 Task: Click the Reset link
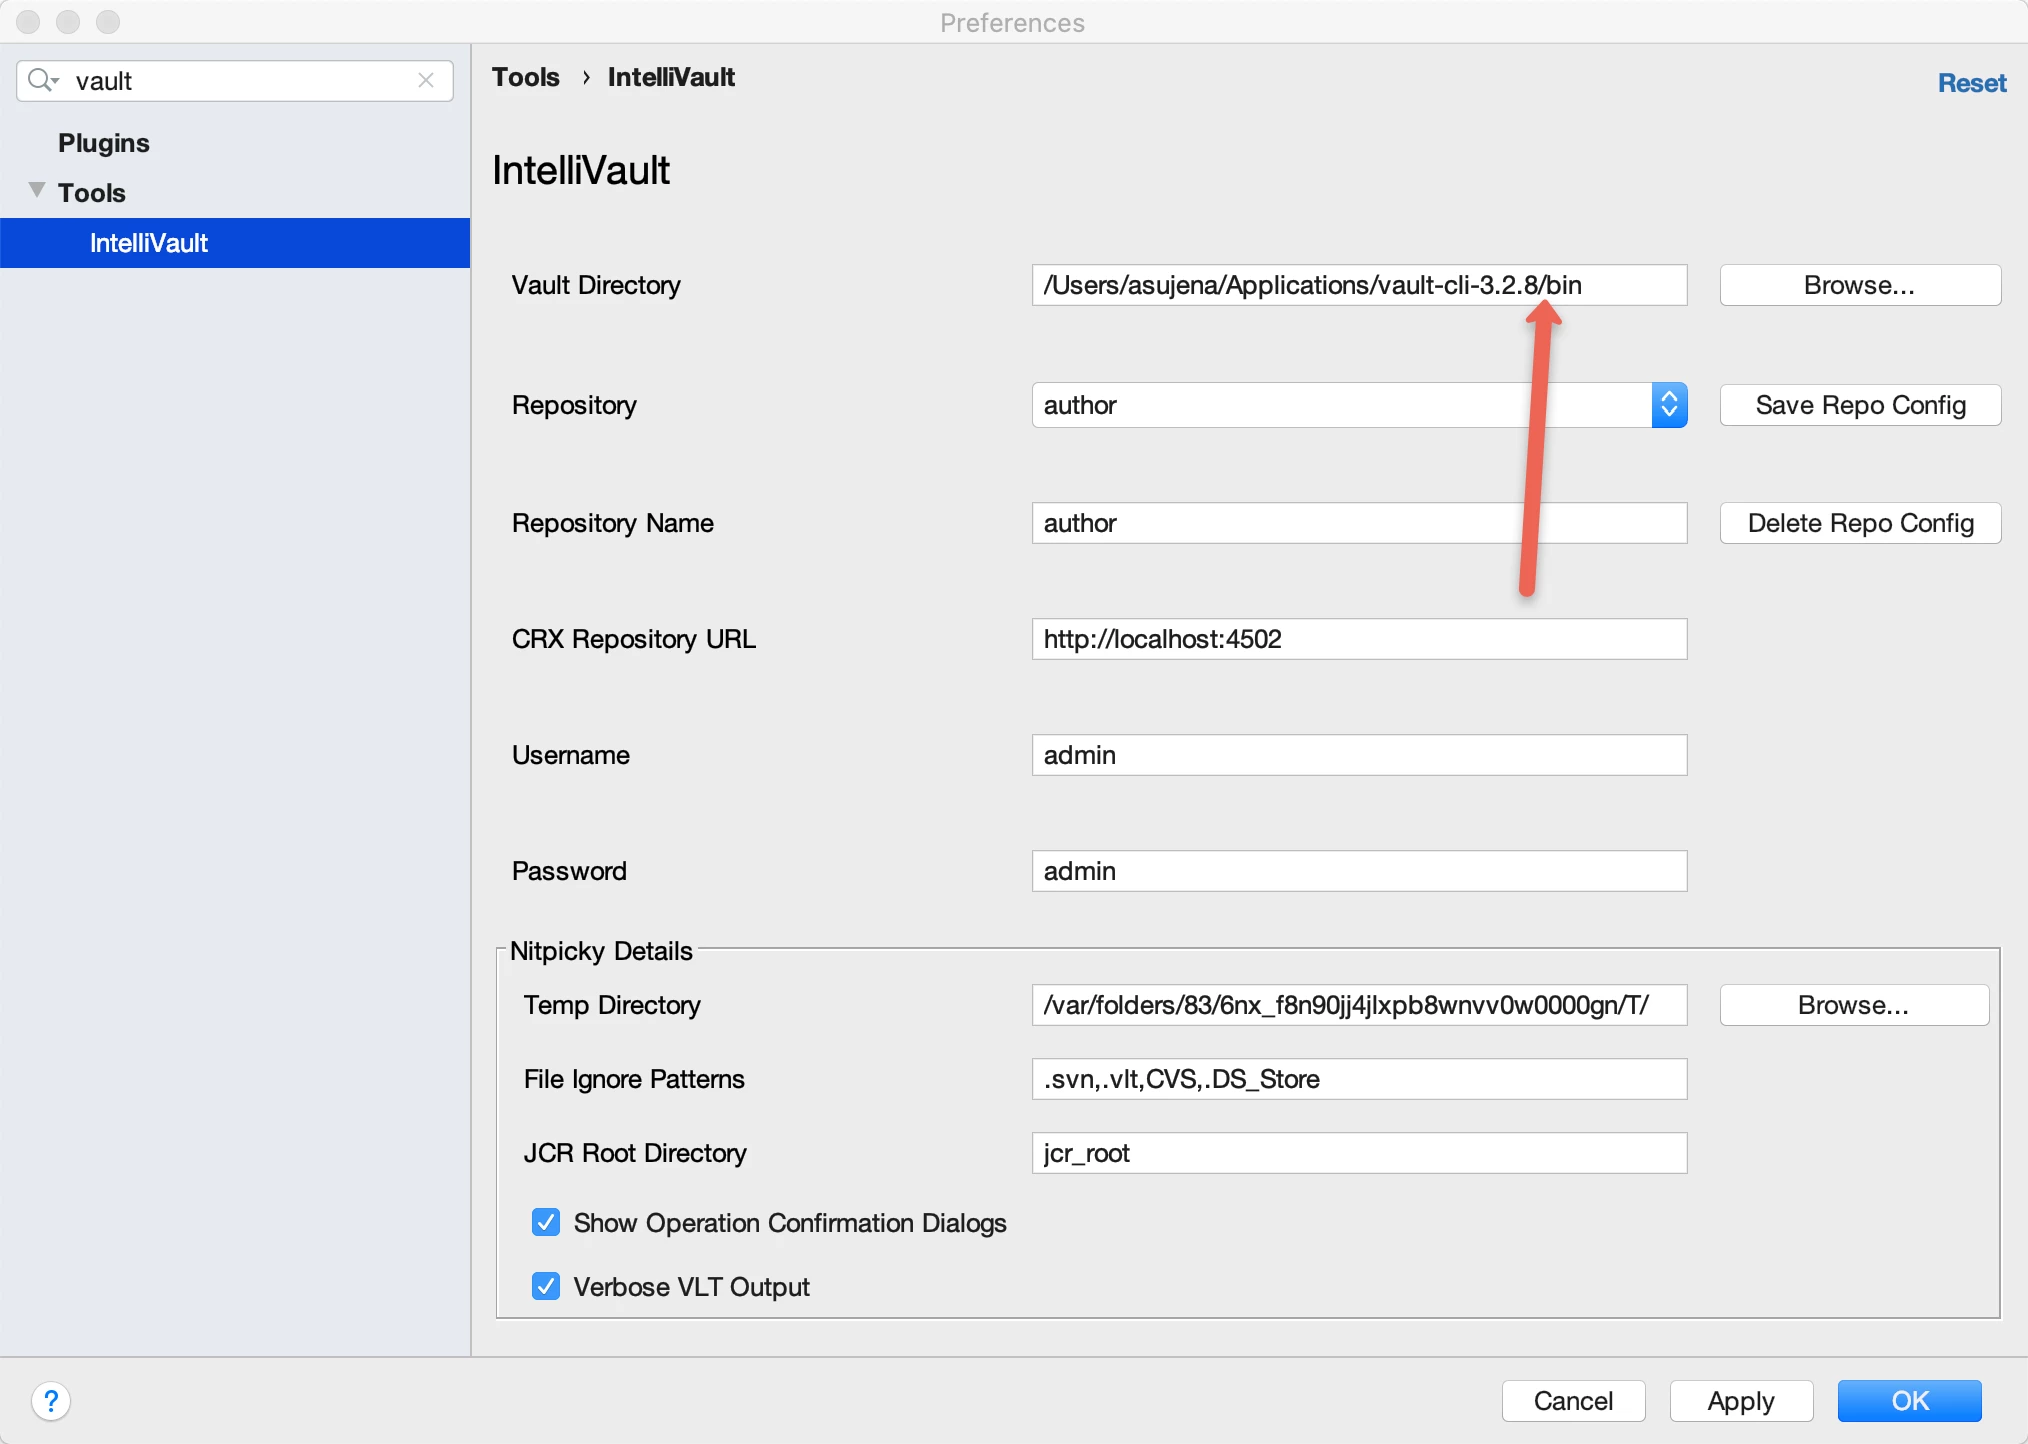coord(1971,83)
